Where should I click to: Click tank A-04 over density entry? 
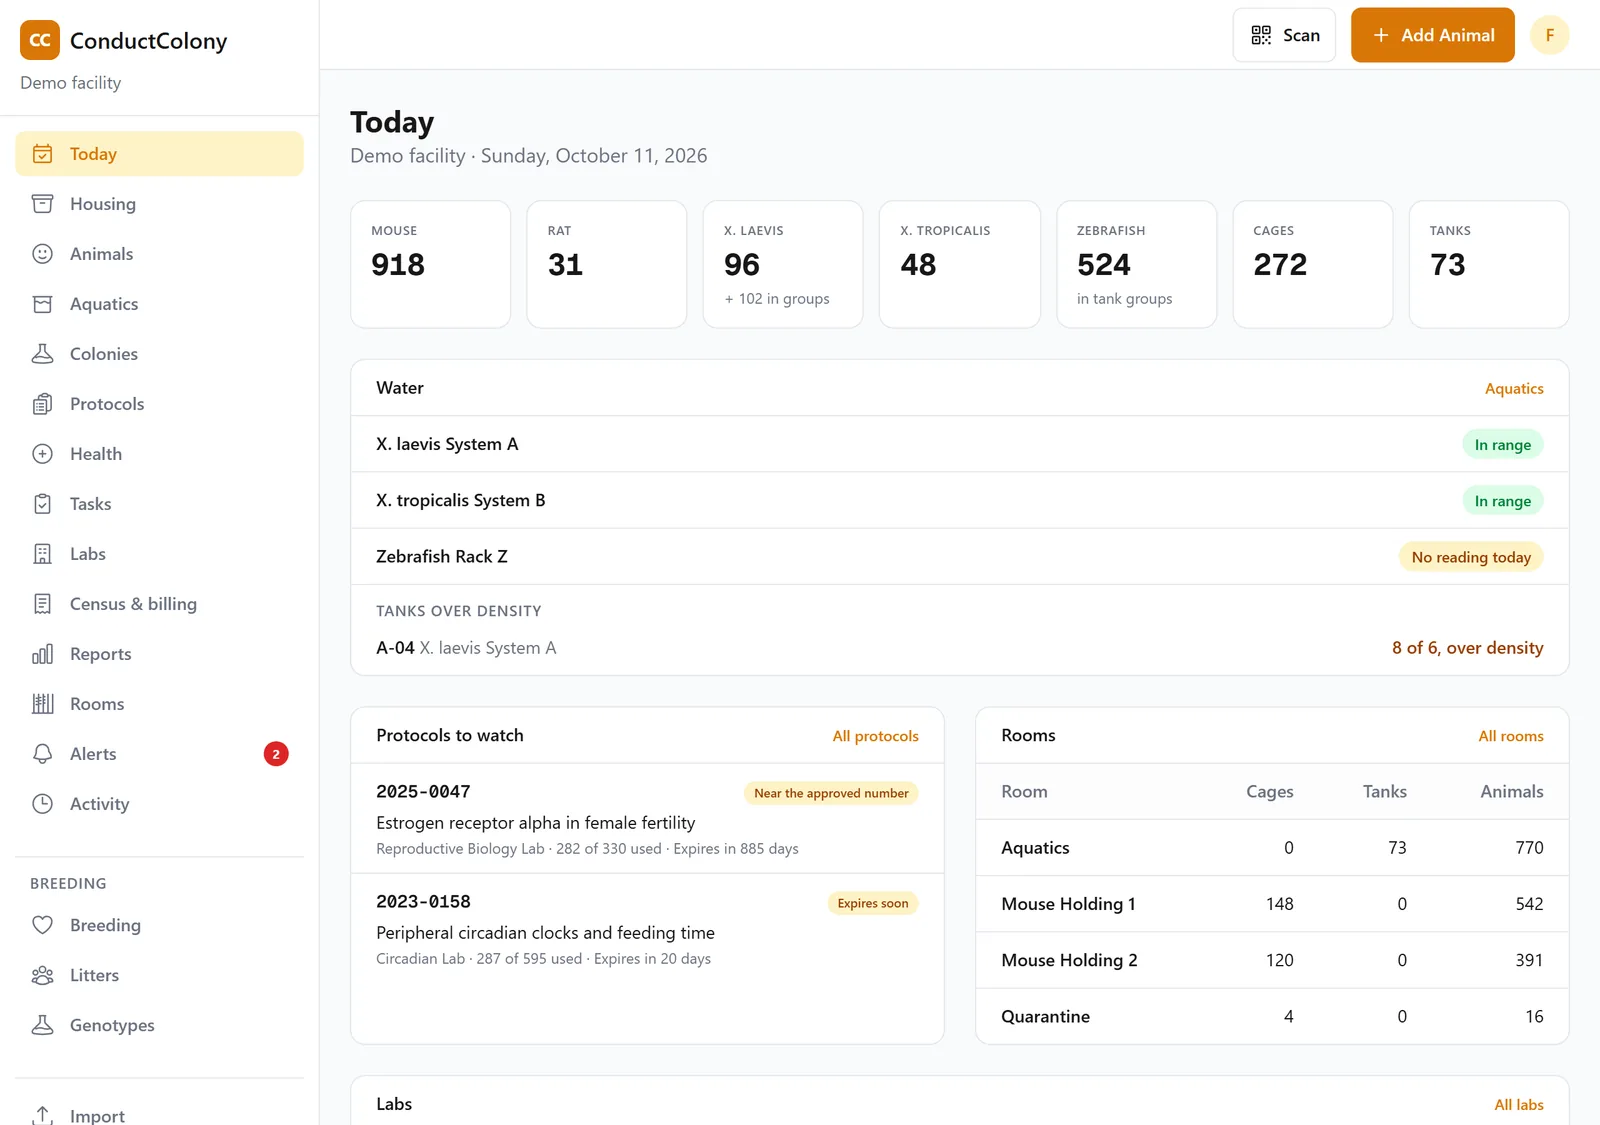(x=960, y=648)
